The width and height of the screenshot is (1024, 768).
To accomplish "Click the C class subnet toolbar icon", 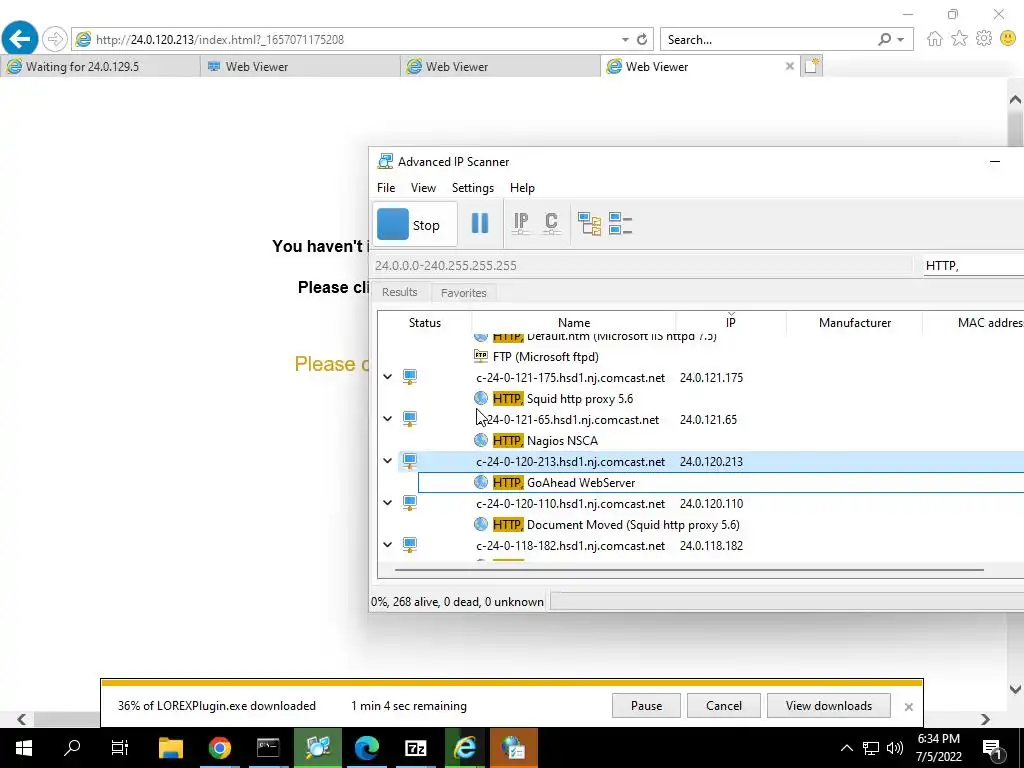I will tap(551, 223).
